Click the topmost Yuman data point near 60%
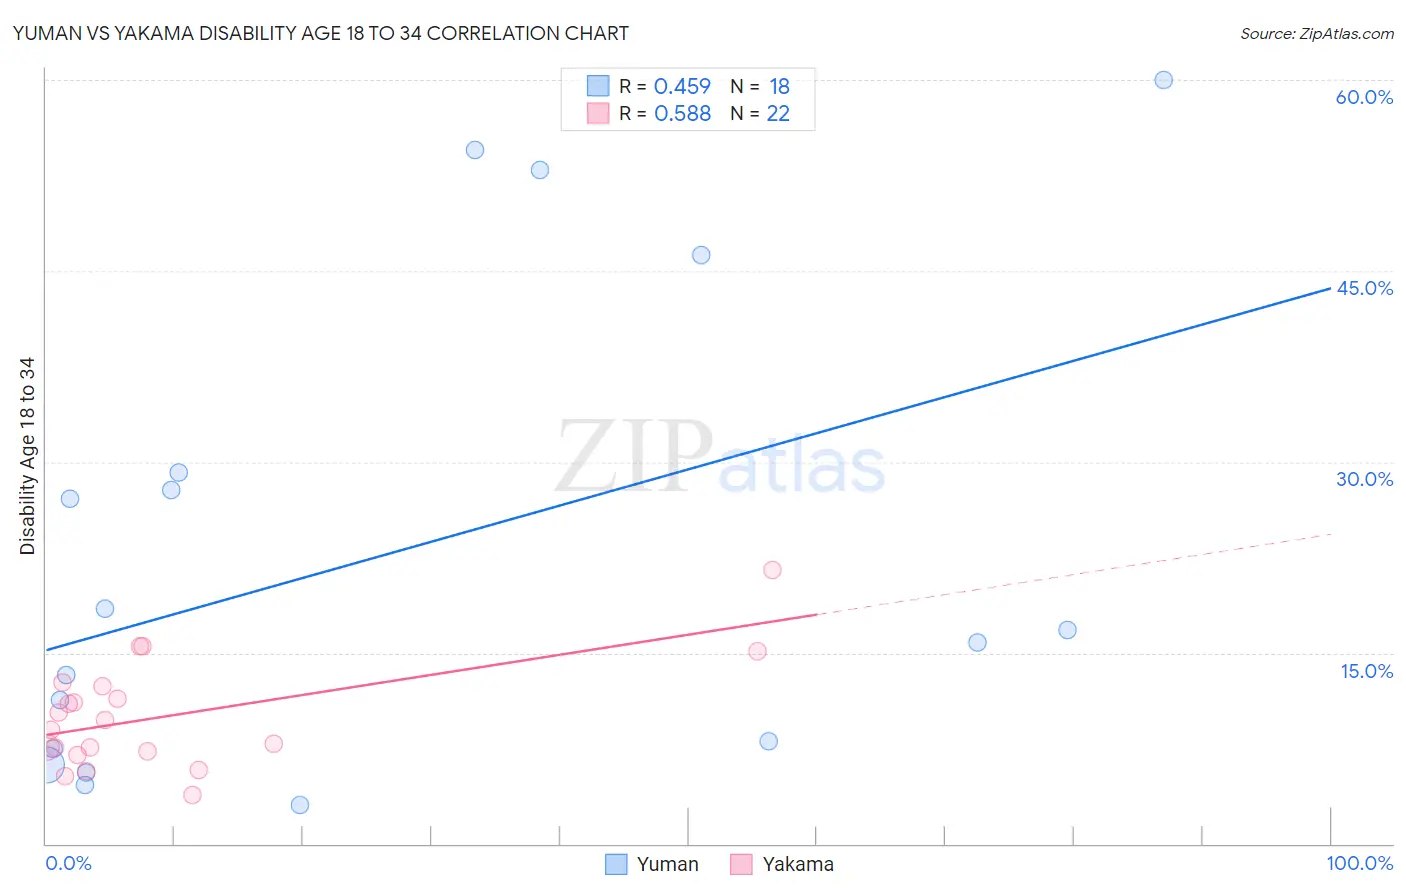This screenshot has width=1406, height=892. 1163,80
